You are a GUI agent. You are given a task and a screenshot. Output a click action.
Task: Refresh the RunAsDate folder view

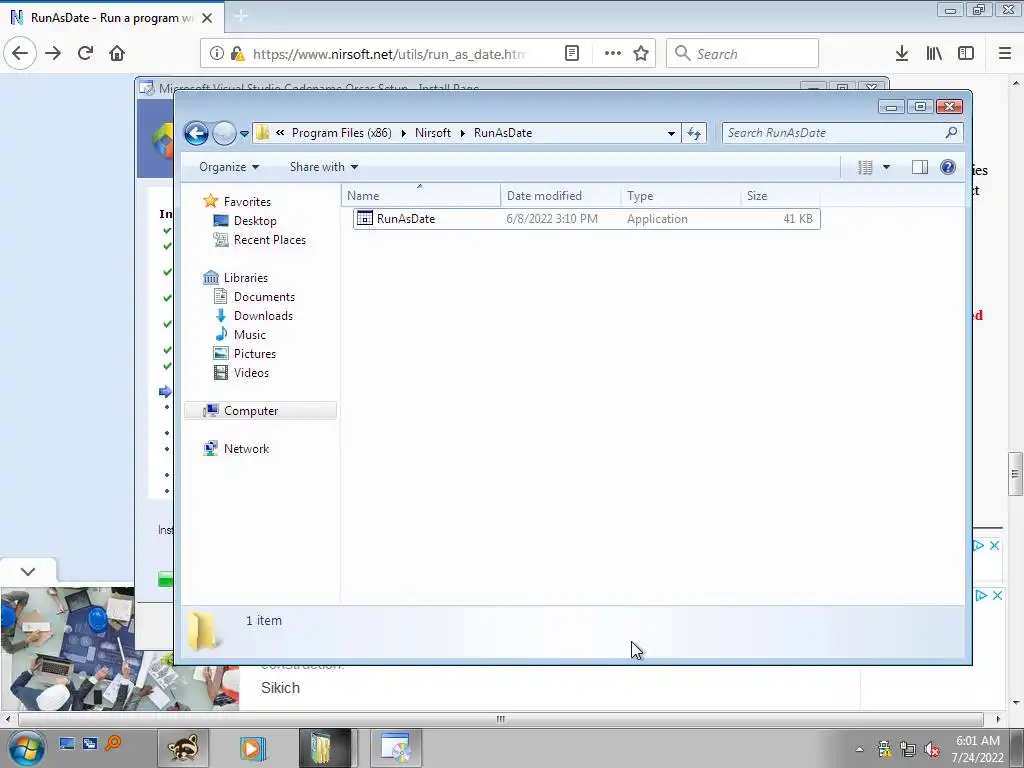(x=694, y=133)
